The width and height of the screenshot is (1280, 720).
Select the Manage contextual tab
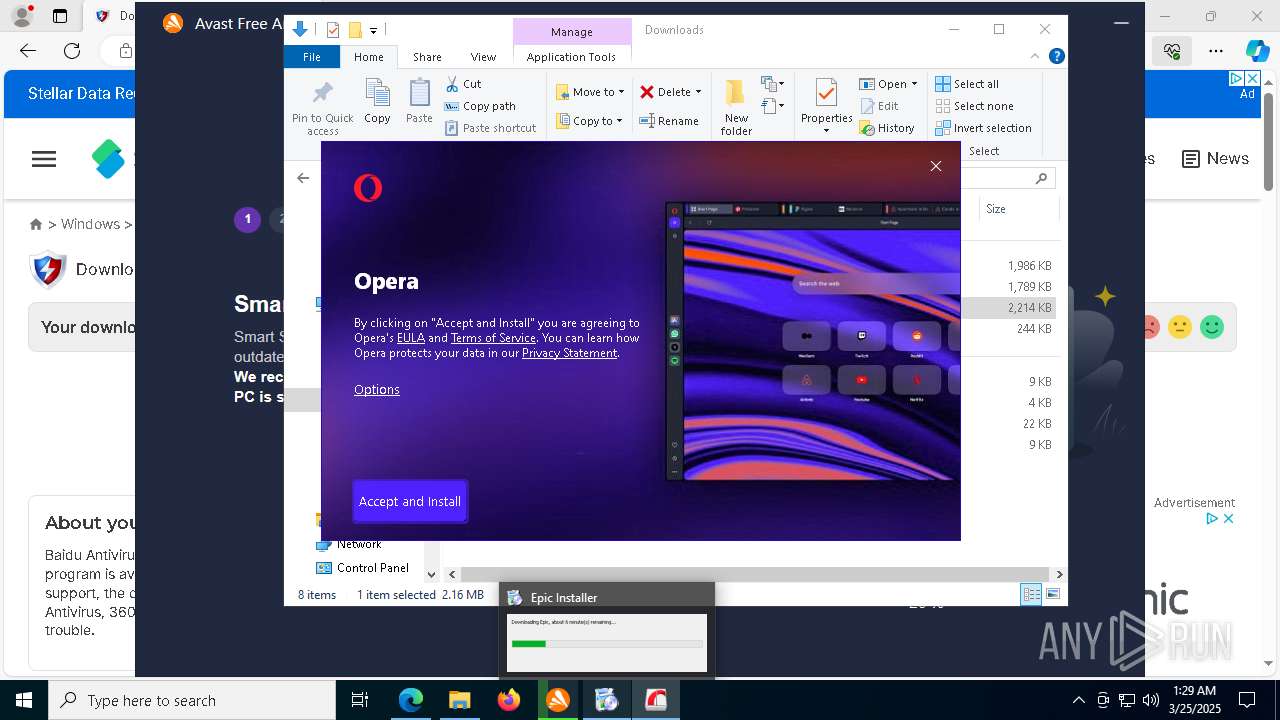tap(572, 32)
